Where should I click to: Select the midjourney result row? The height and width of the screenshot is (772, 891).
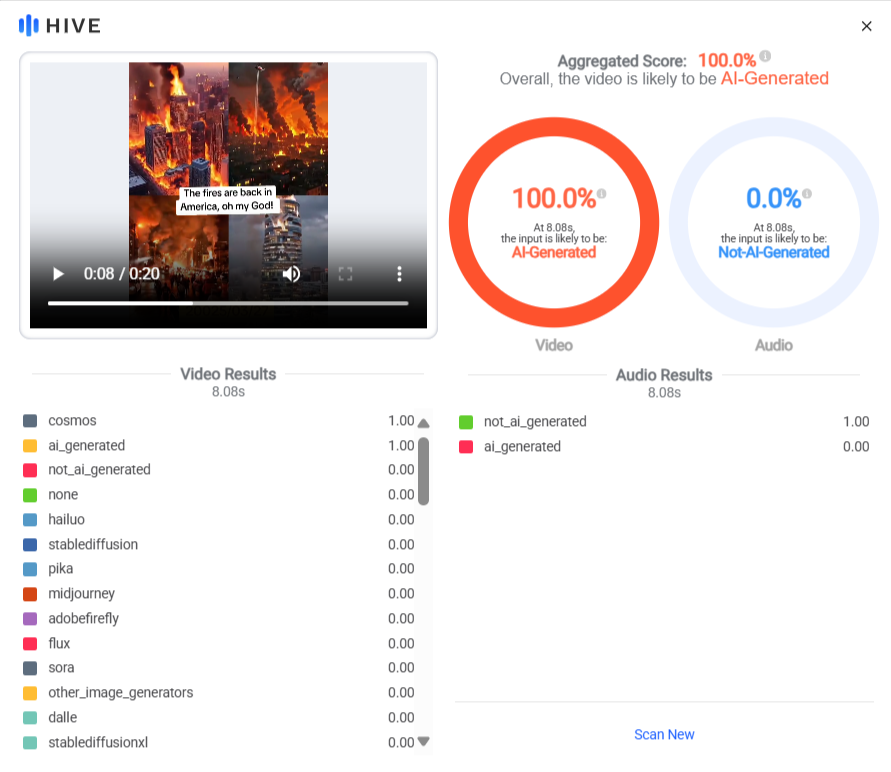(x=219, y=594)
